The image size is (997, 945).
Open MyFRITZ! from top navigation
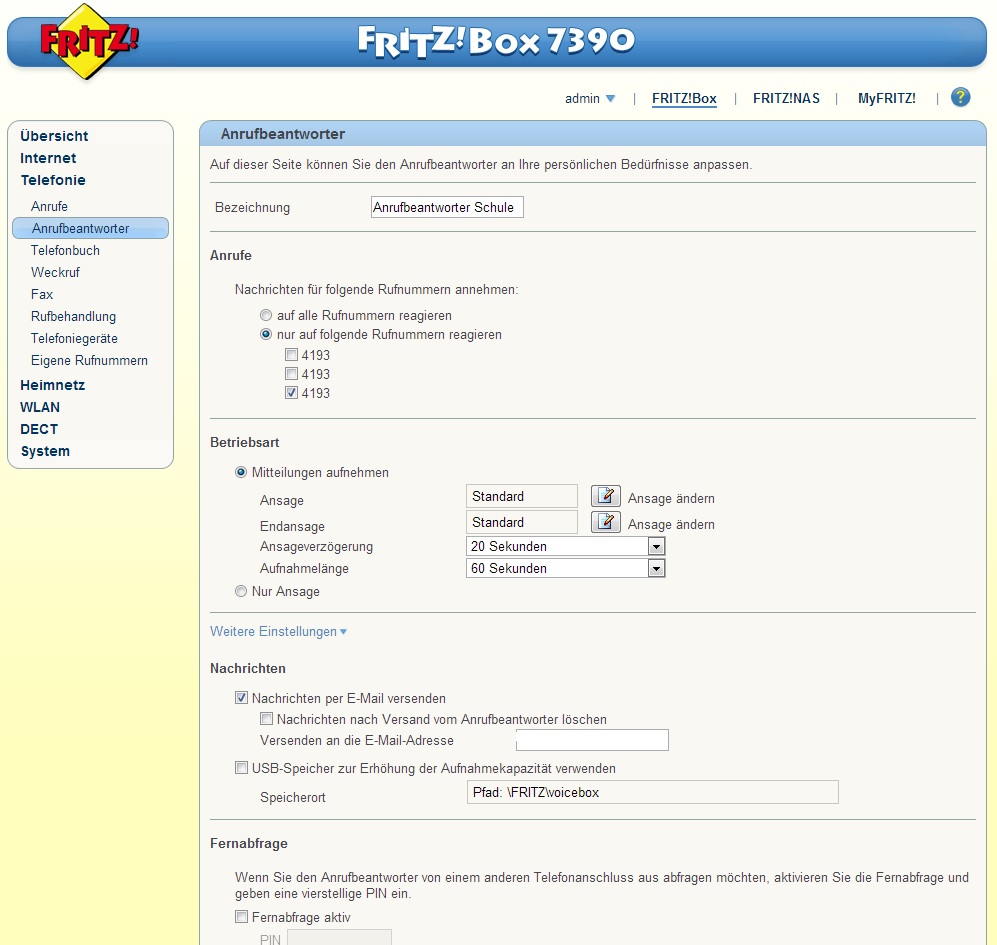[x=886, y=99]
